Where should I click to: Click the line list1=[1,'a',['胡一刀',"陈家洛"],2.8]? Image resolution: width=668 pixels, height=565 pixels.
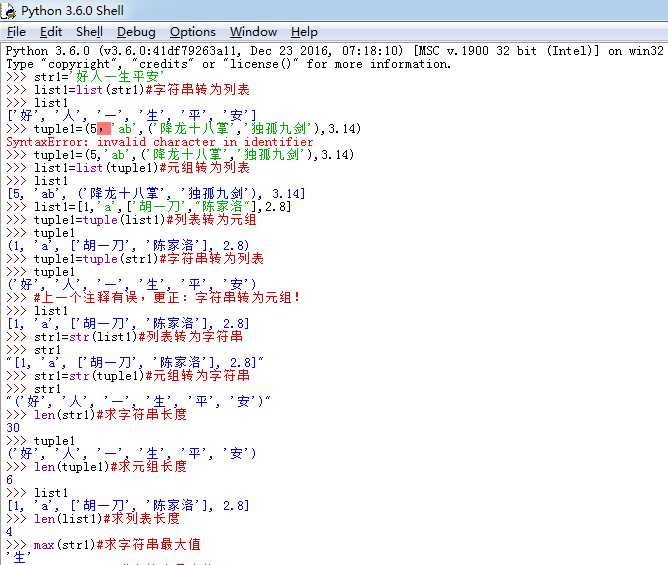(162, 207)
